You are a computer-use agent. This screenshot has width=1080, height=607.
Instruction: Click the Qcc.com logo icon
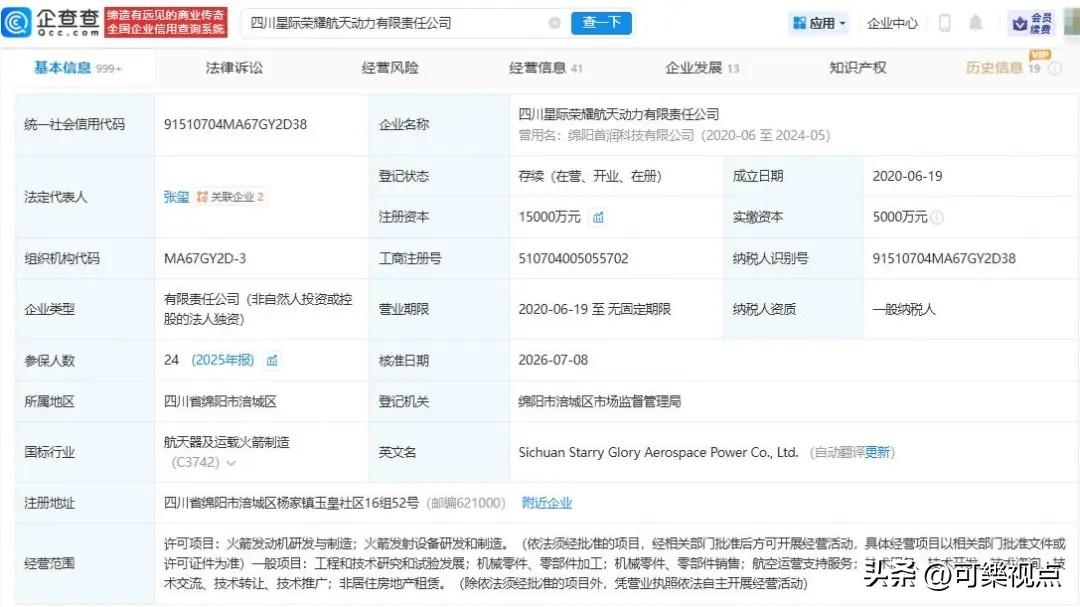tap(17, 22)
